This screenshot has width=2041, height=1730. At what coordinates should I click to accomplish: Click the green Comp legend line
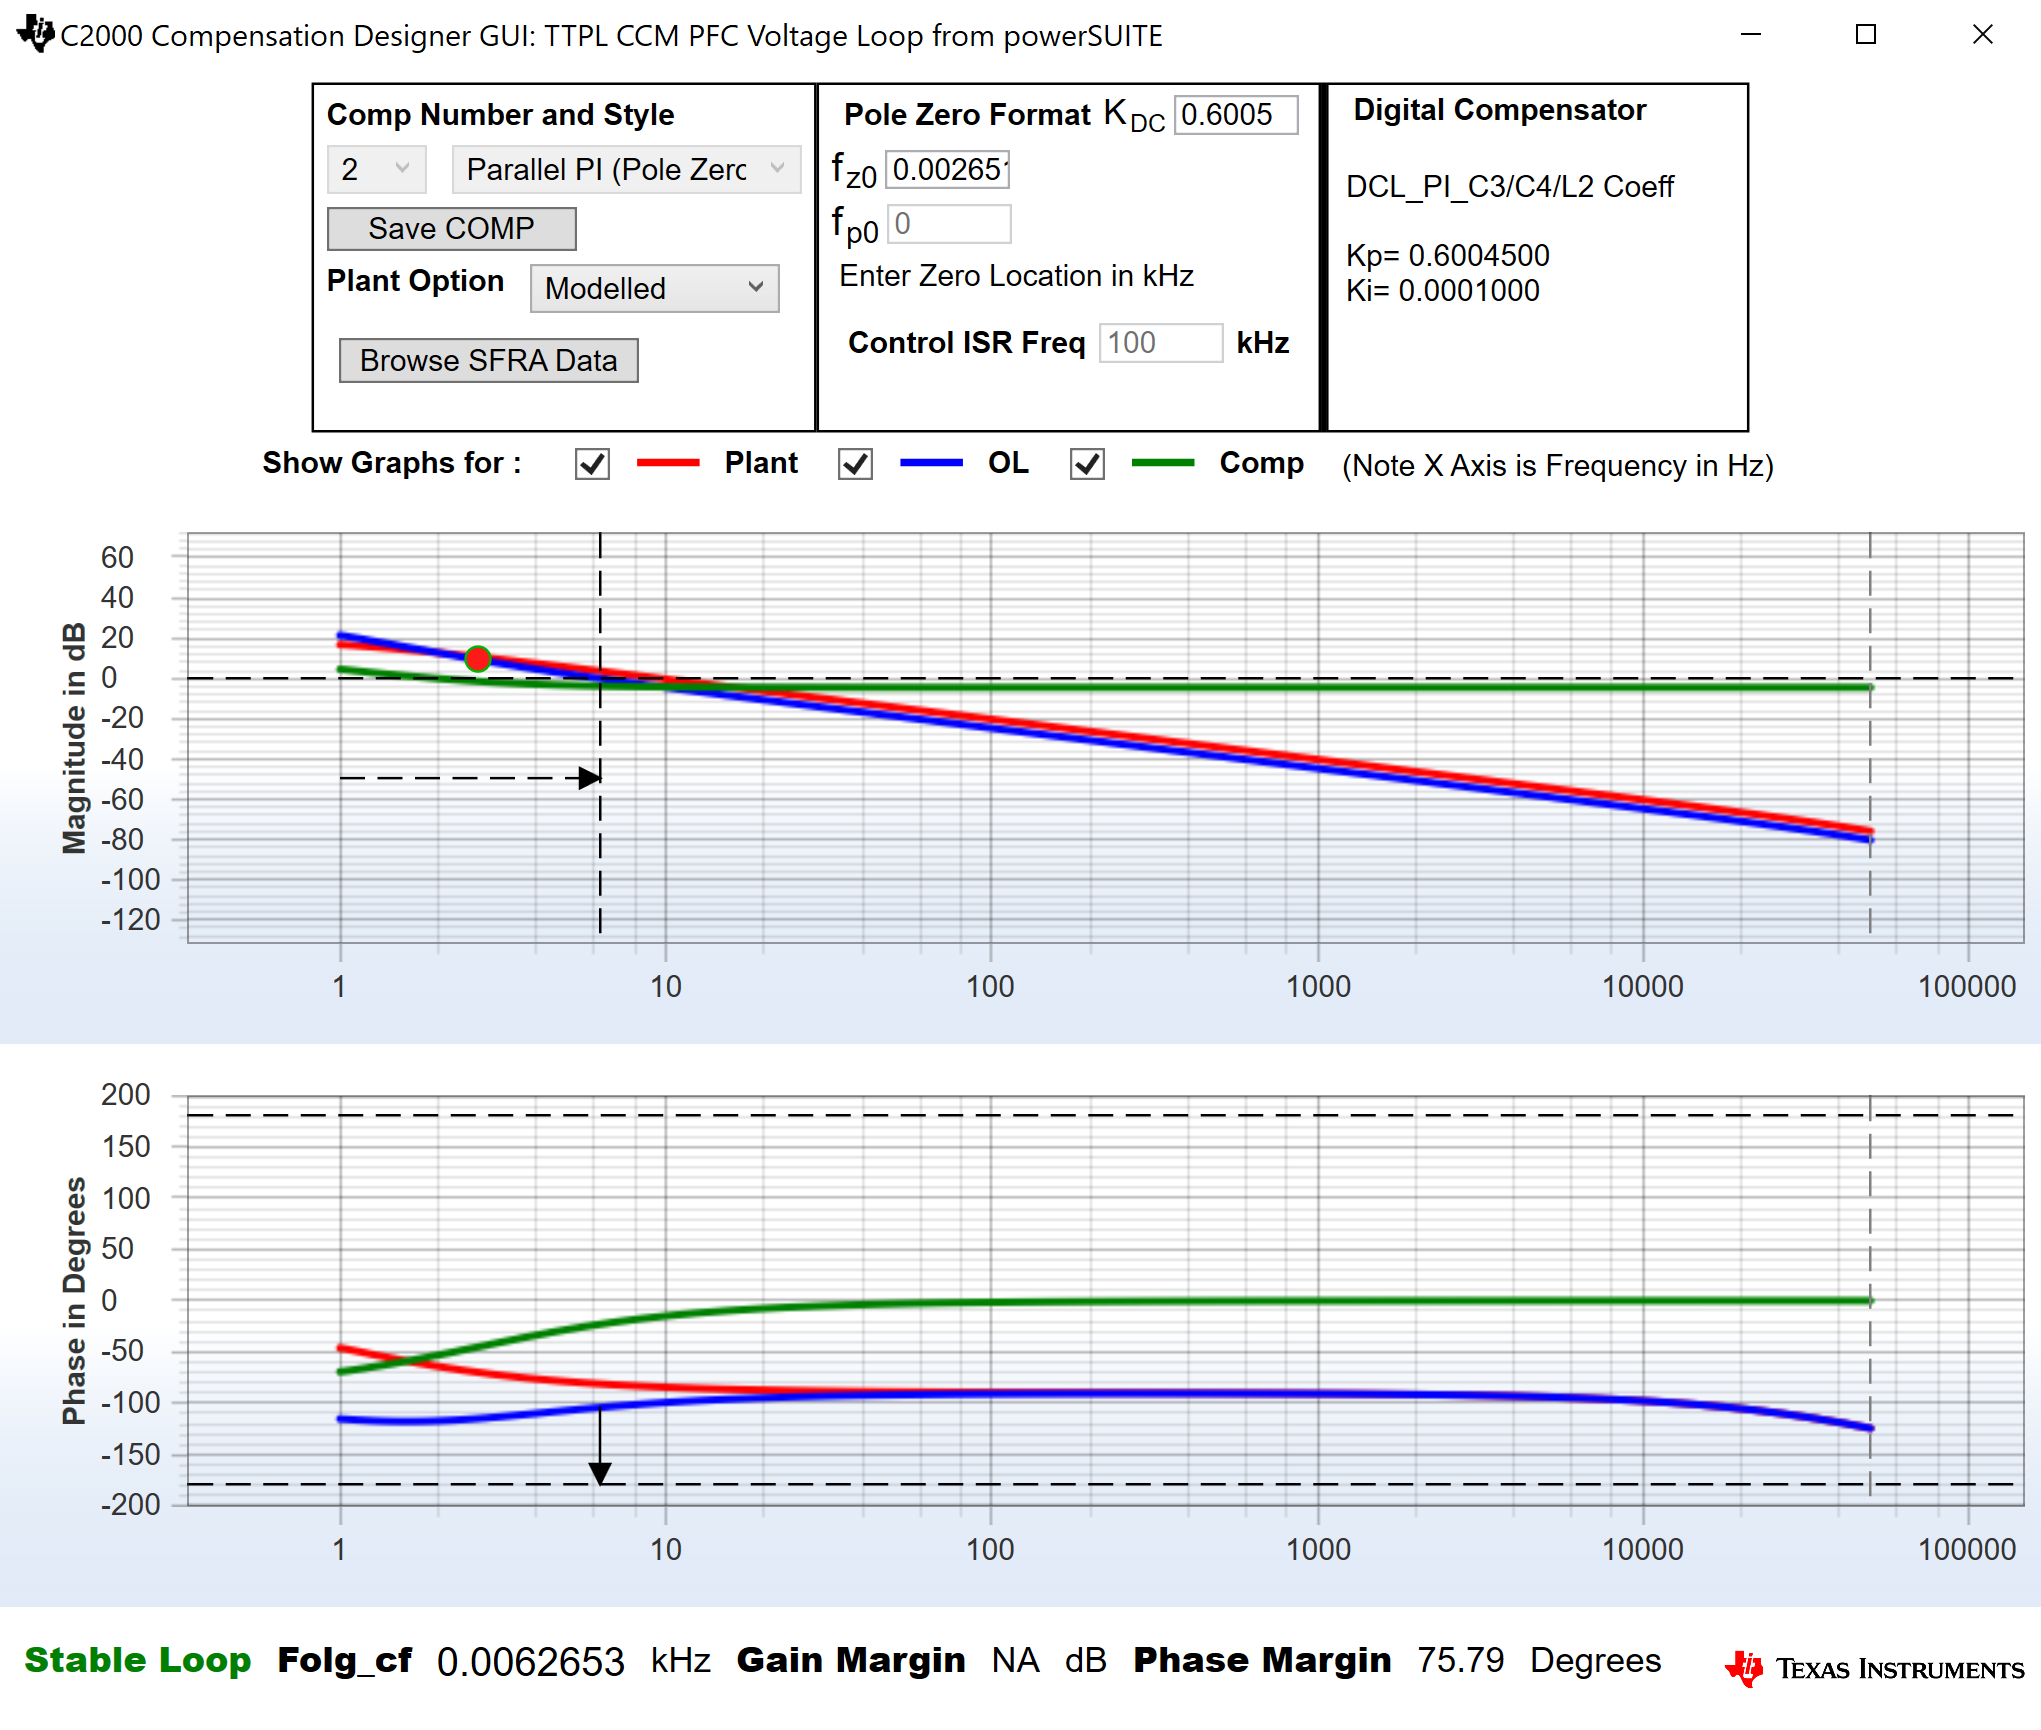1163,463
